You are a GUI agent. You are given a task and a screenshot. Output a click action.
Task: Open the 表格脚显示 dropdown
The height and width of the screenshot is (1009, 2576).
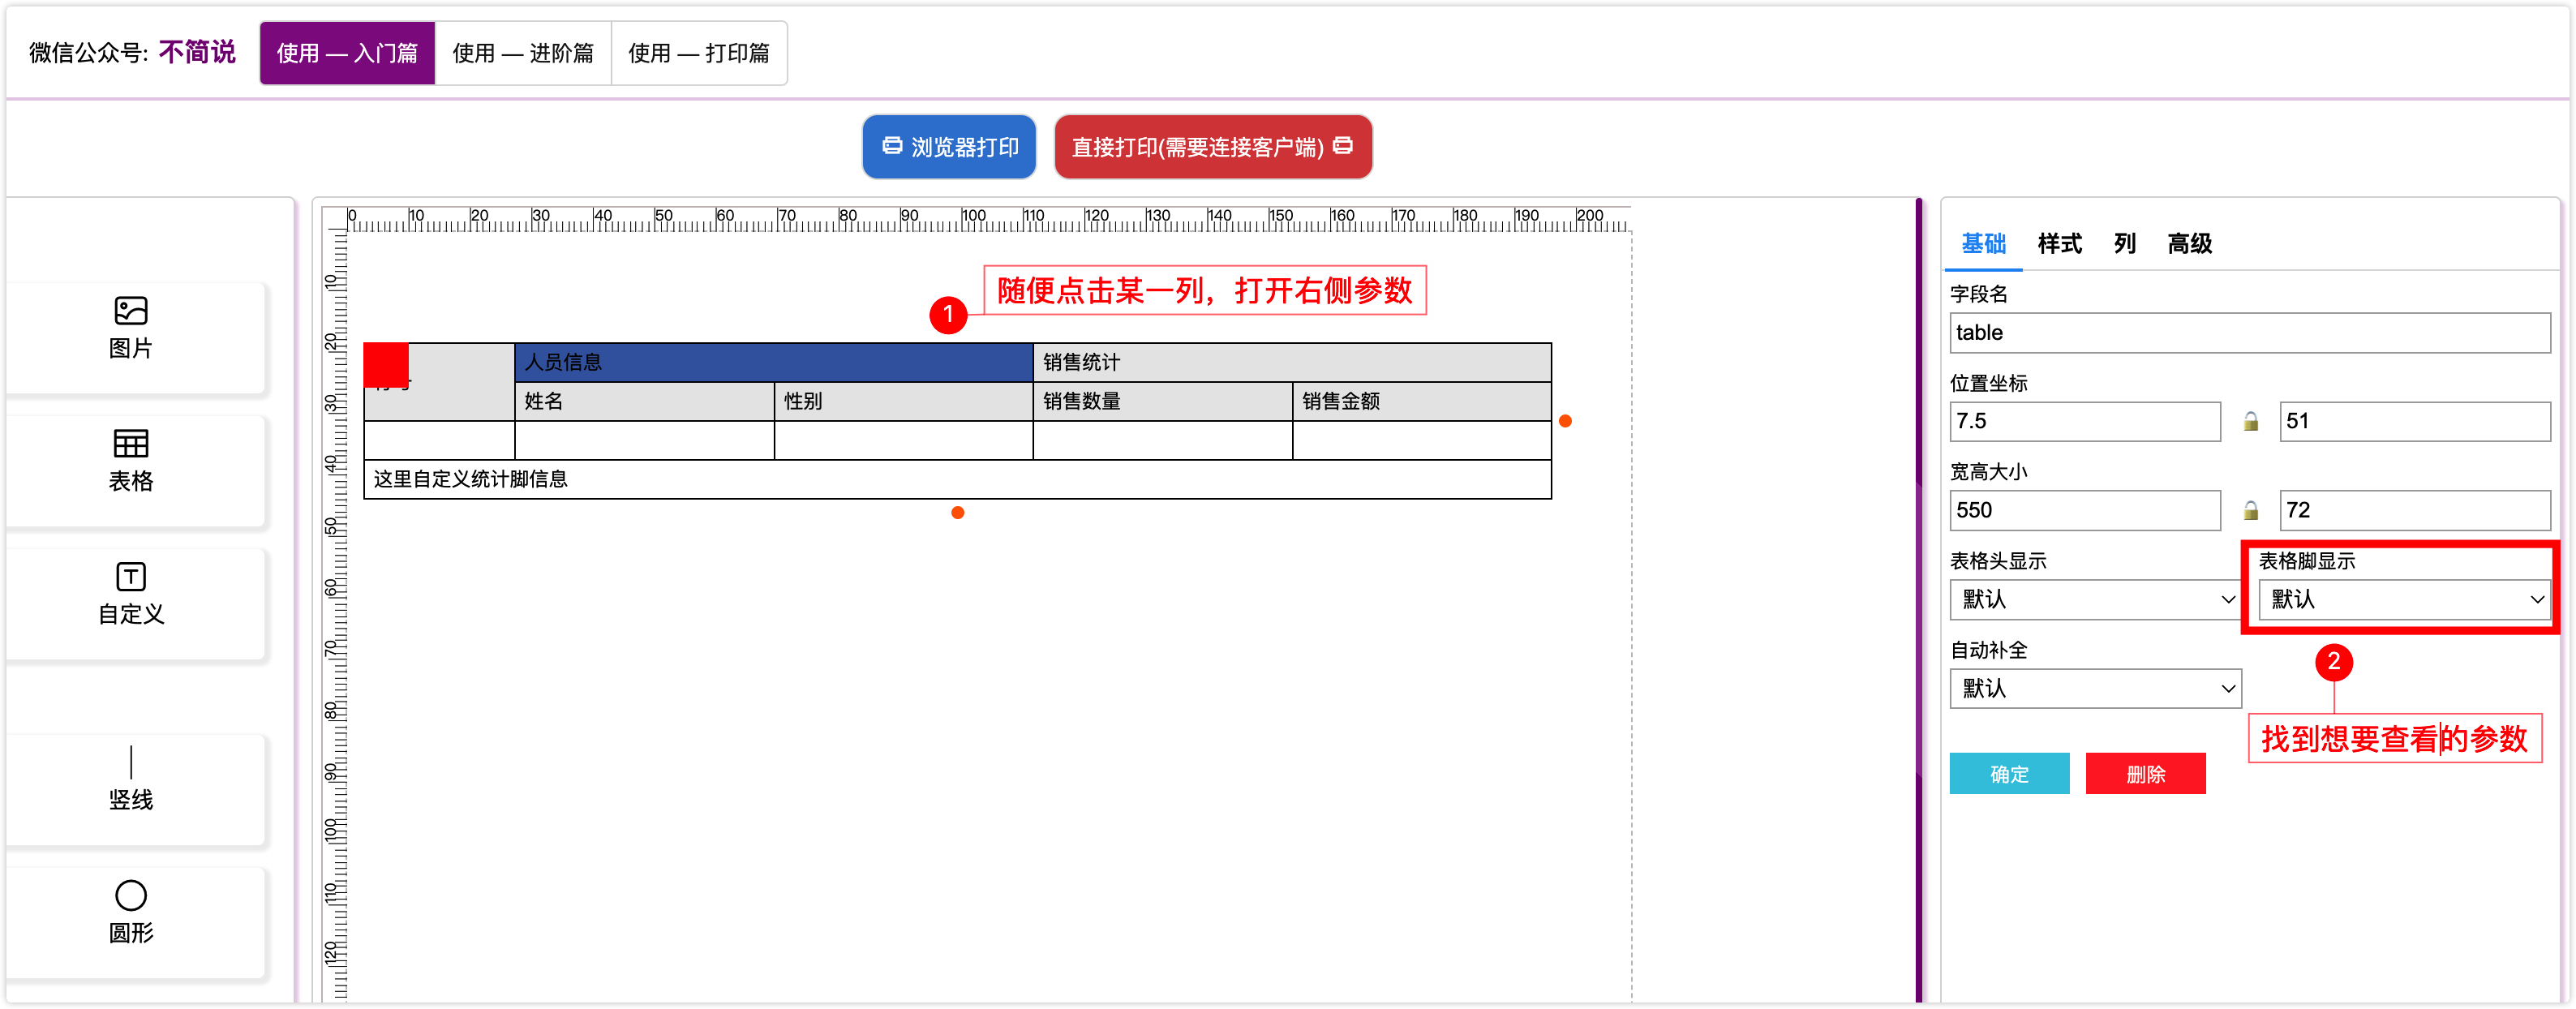click(x=2404, y=599)
